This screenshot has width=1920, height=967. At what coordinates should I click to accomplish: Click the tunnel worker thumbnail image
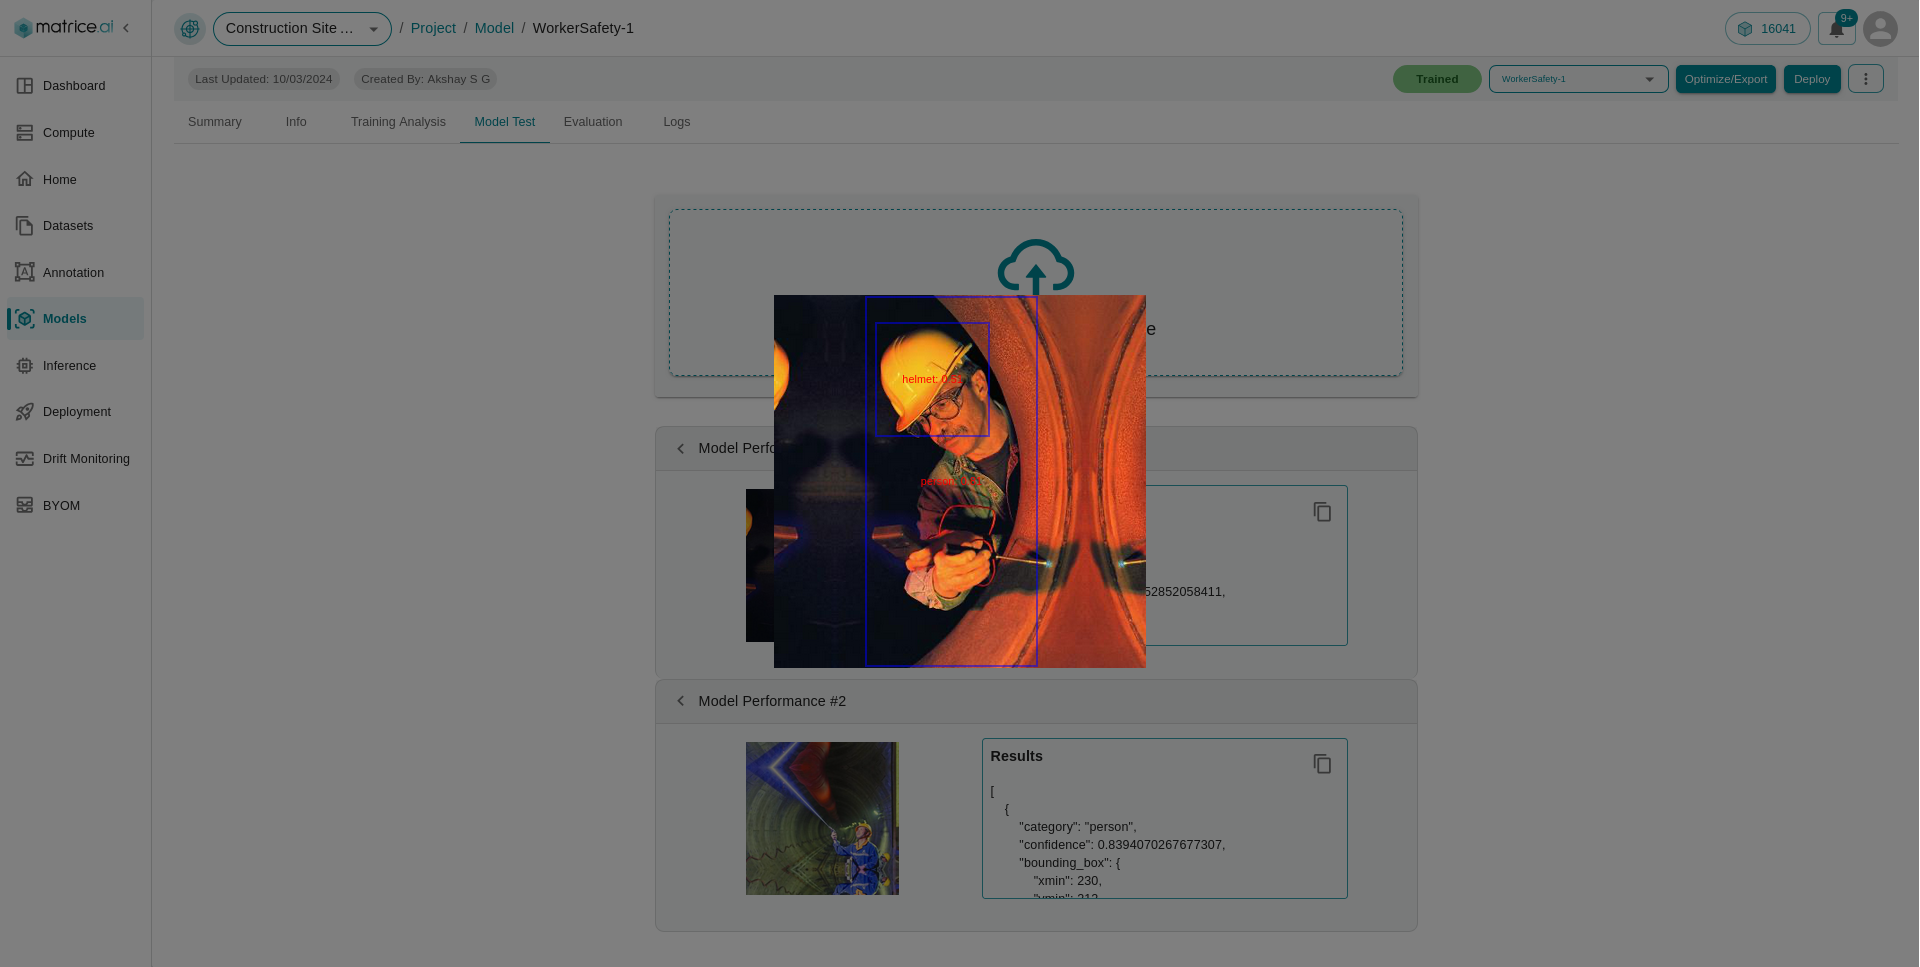(822, 818)
